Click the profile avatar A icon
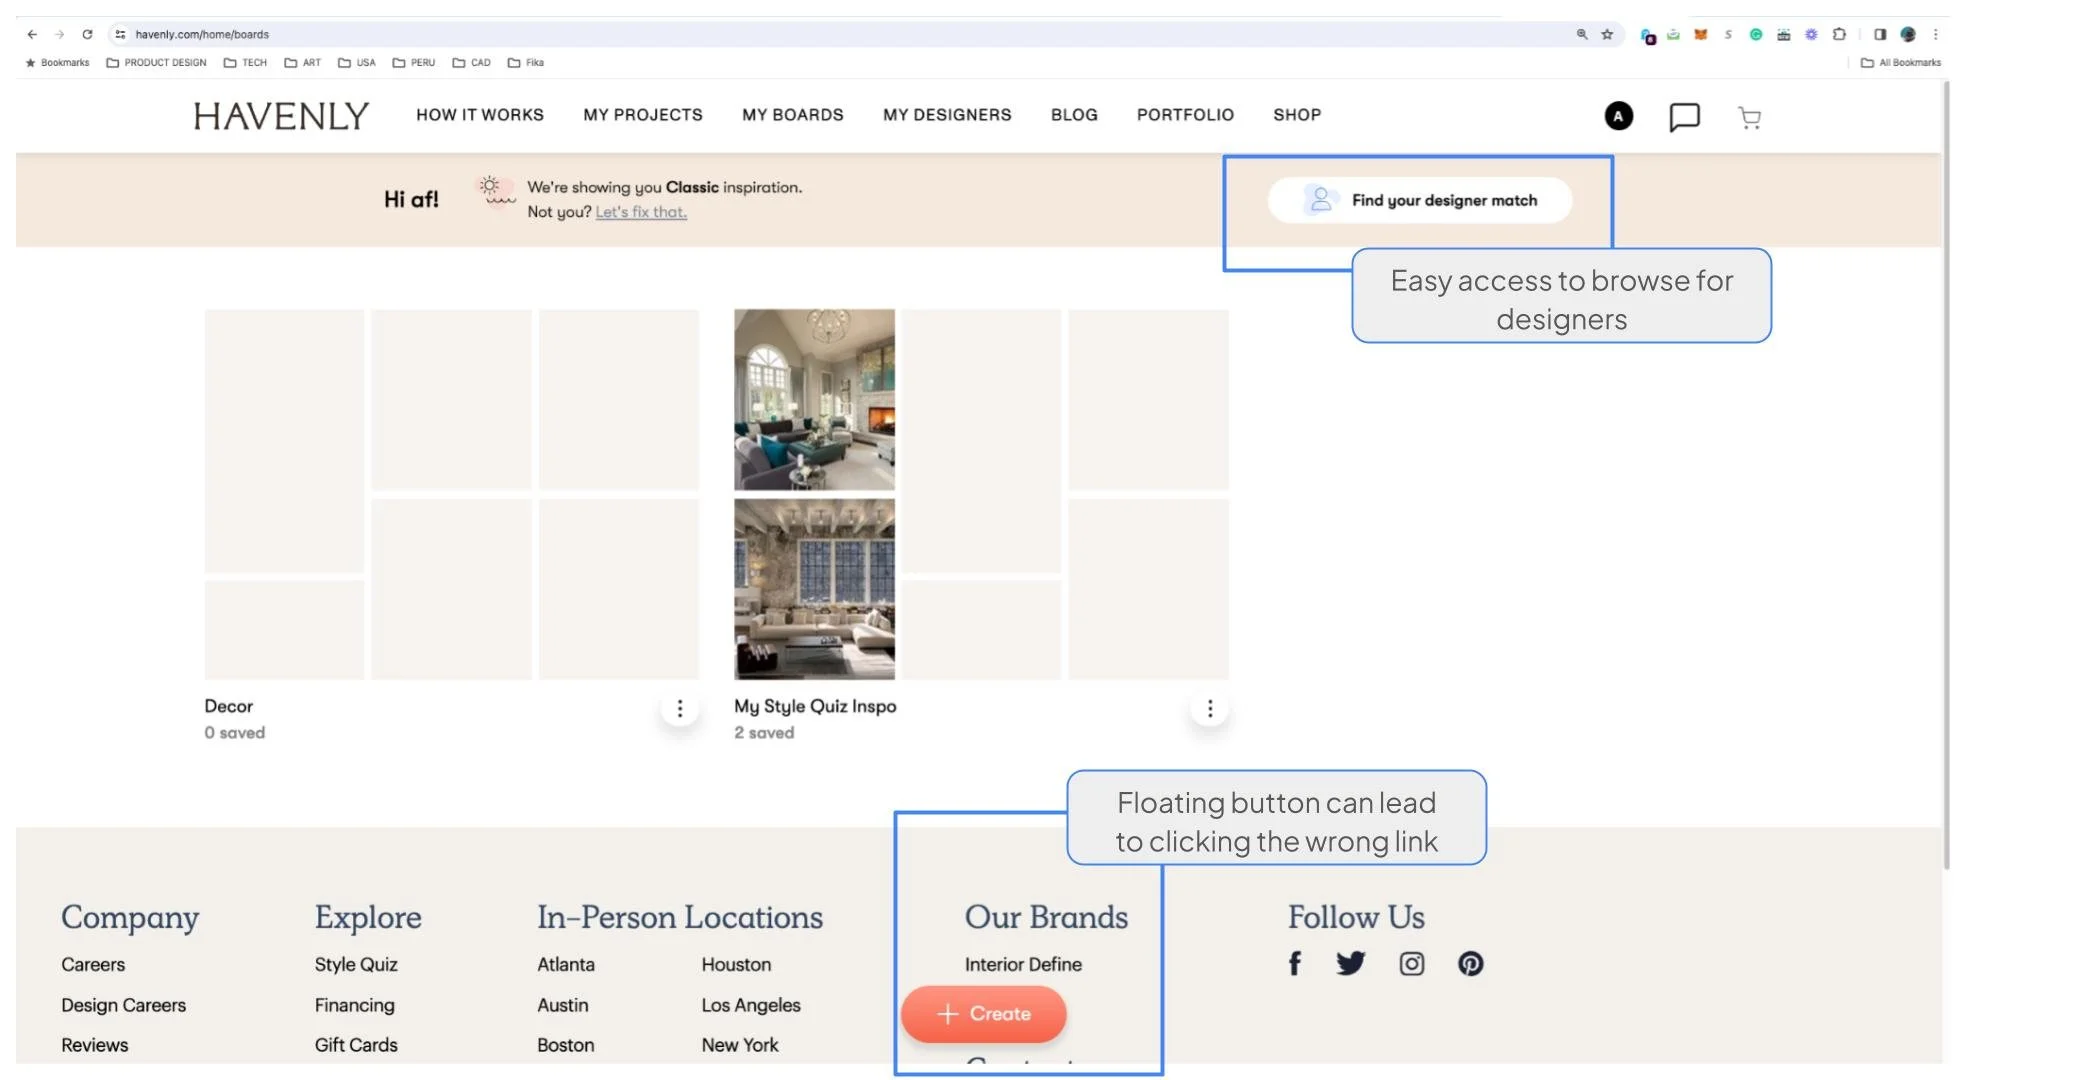 click(x=1618, y=116)
